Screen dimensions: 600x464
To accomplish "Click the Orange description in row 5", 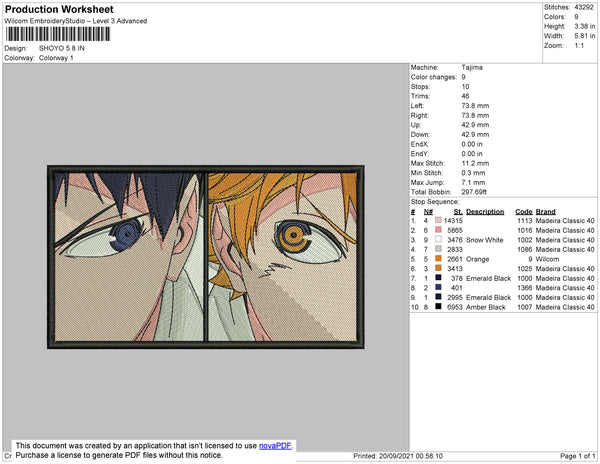I will (478, 259).
